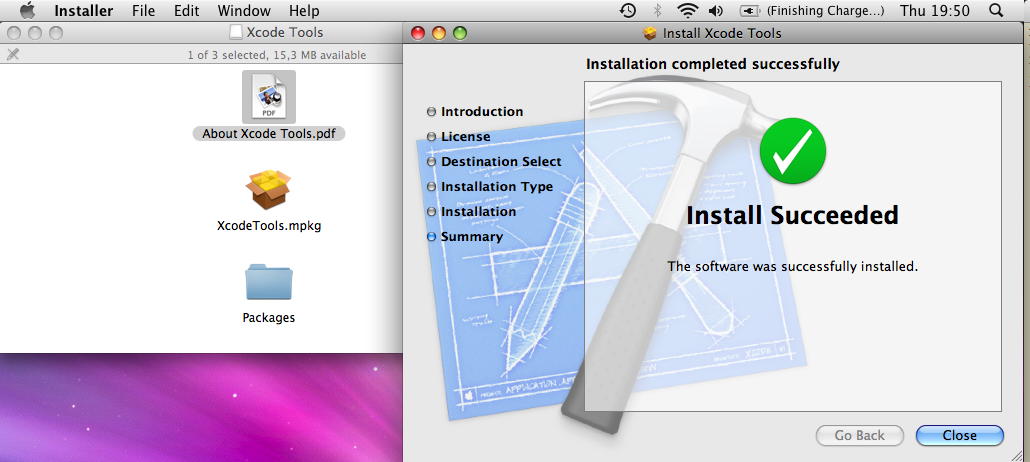Click the Thu 19:50 clock
Viewport: 1030px width, 462px height.
pos(934,11)
